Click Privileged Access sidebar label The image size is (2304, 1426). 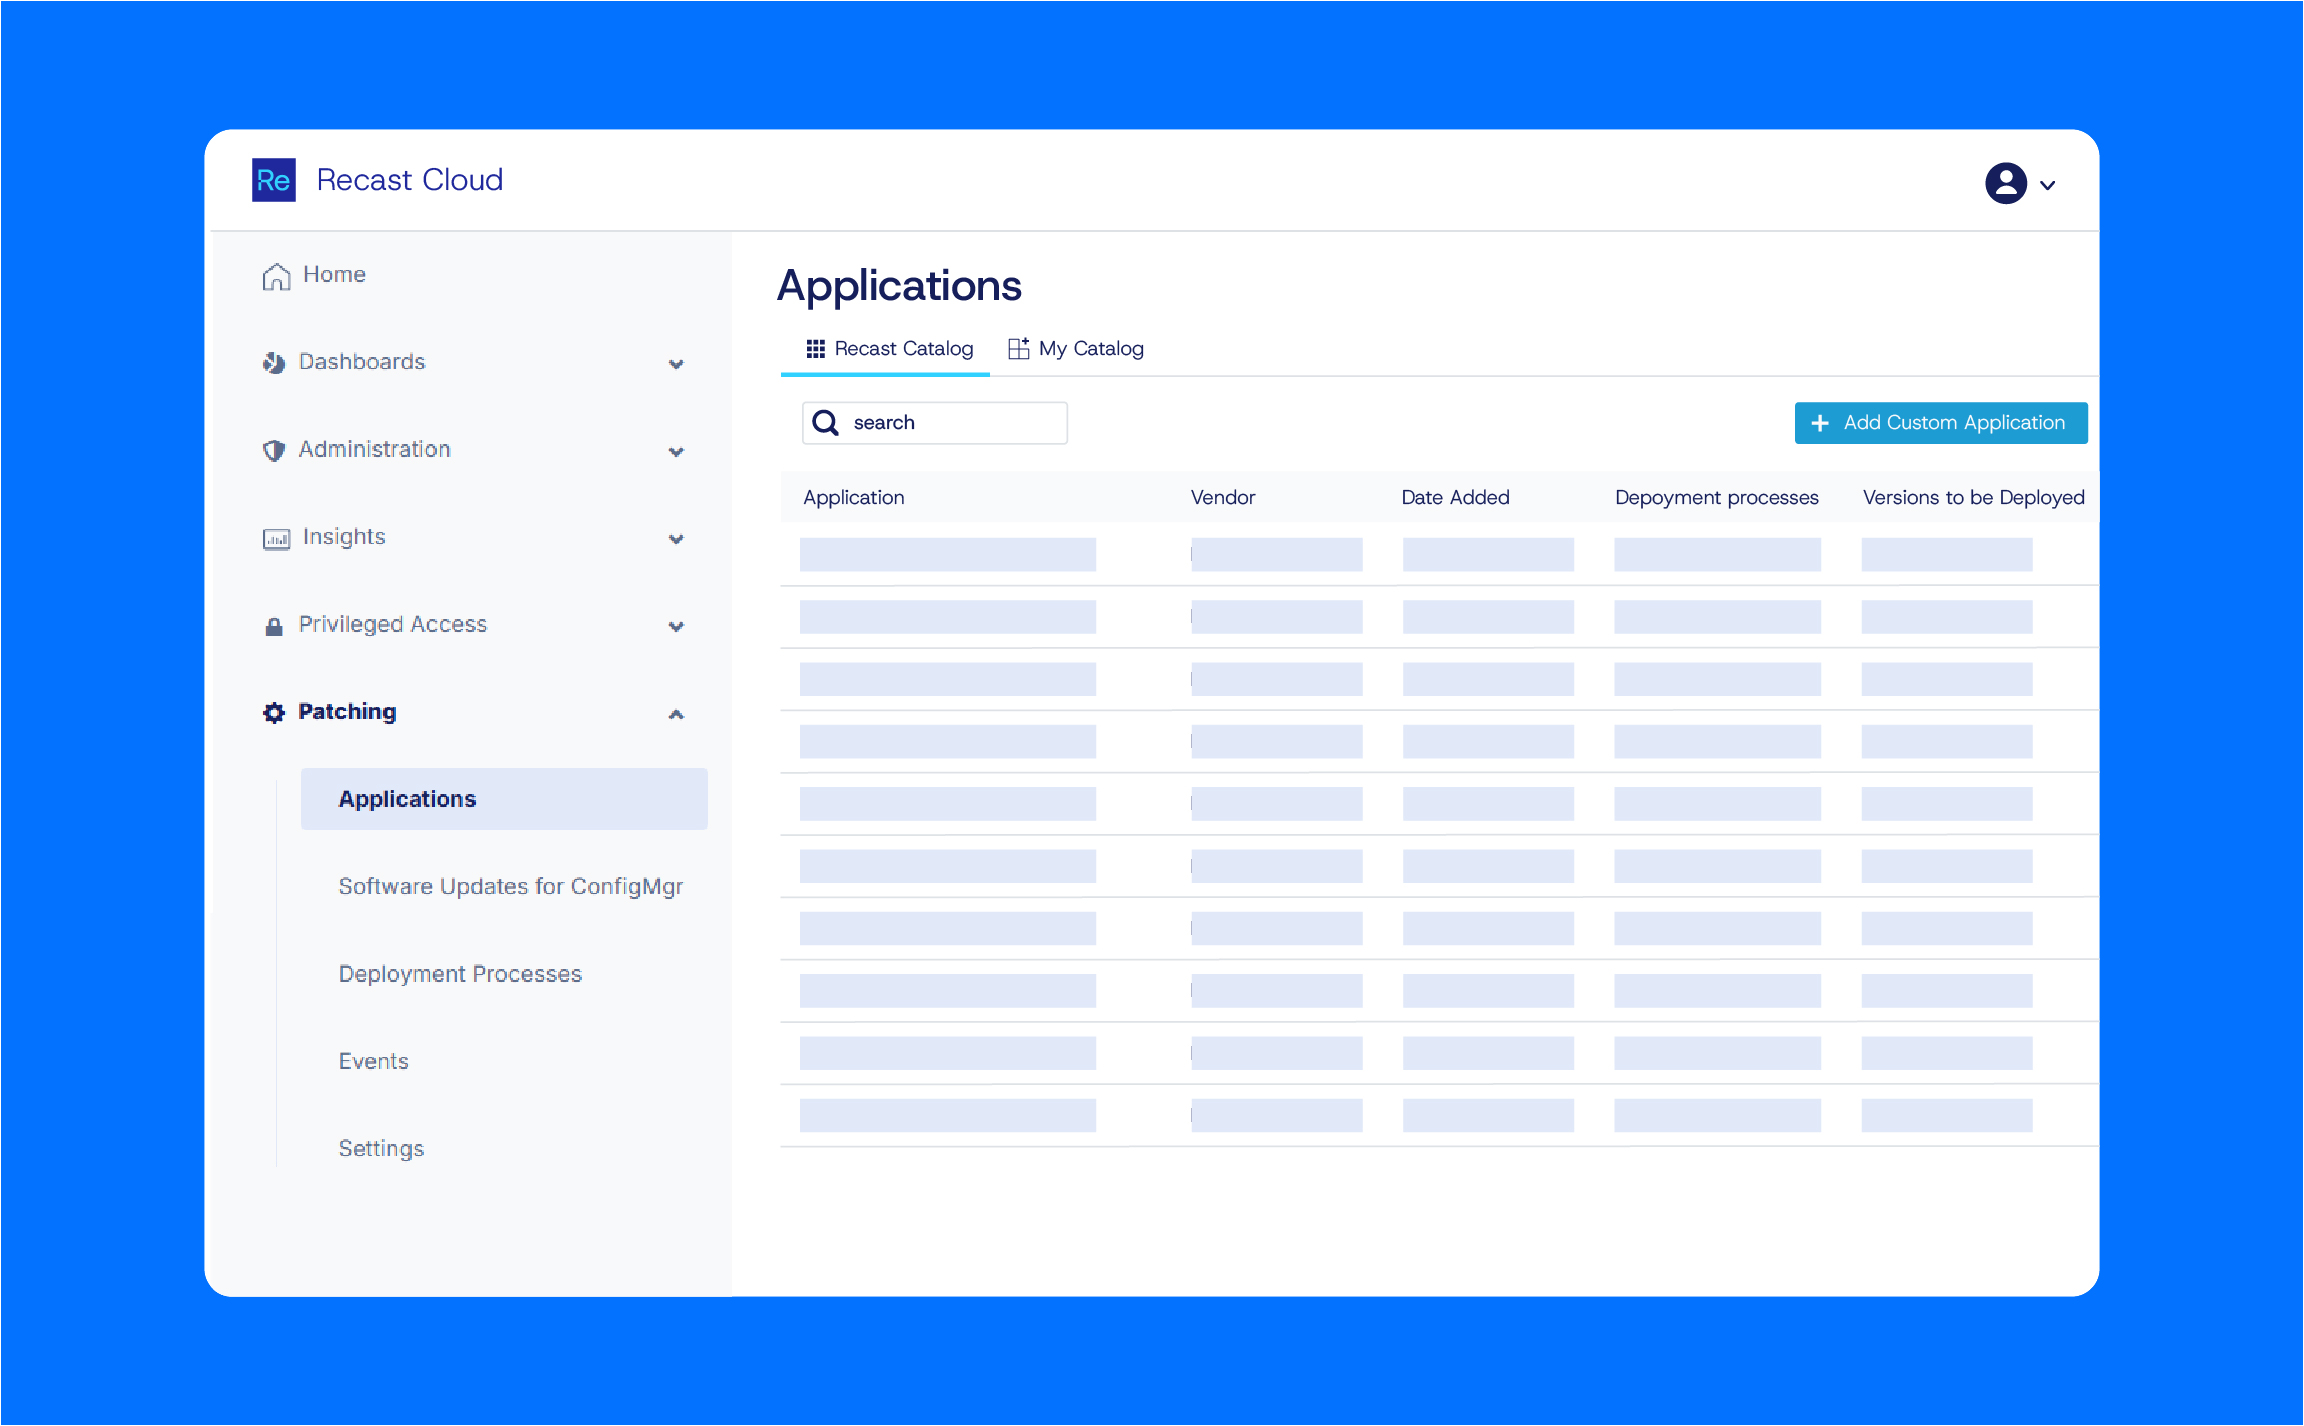(x=393, y=625)
